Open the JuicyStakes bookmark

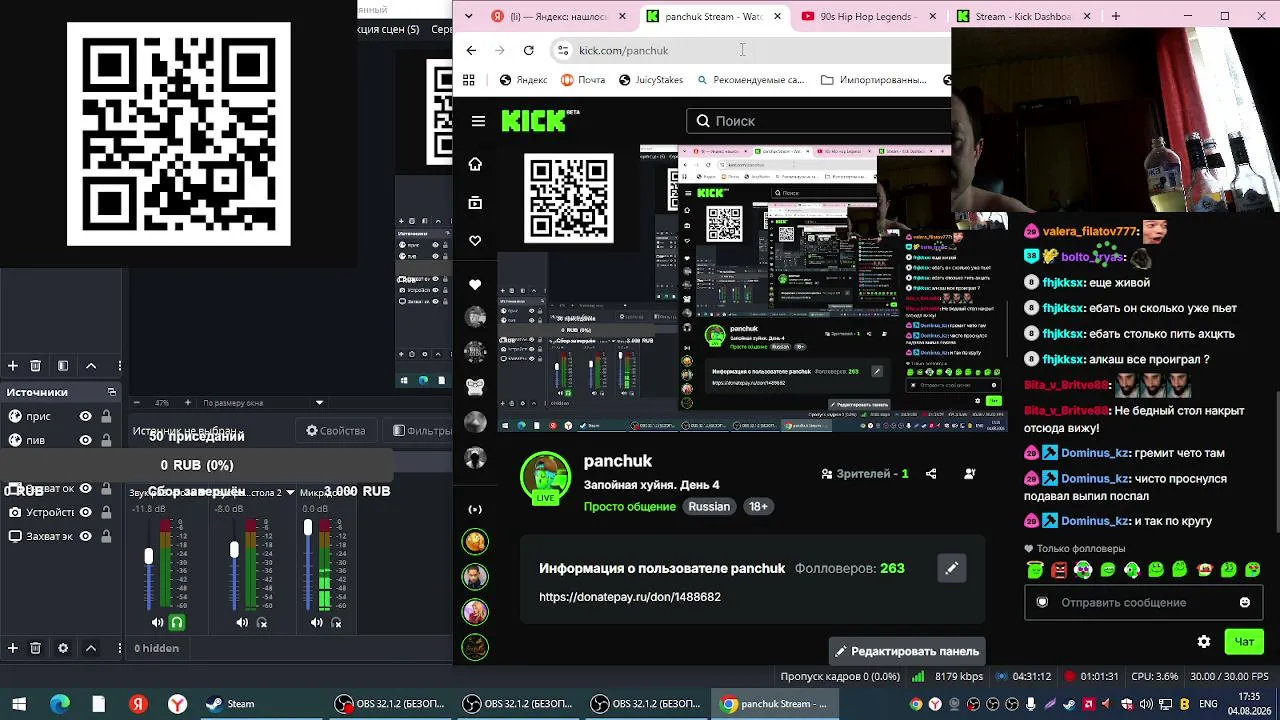pyautogui.click(x=651, y=80)
